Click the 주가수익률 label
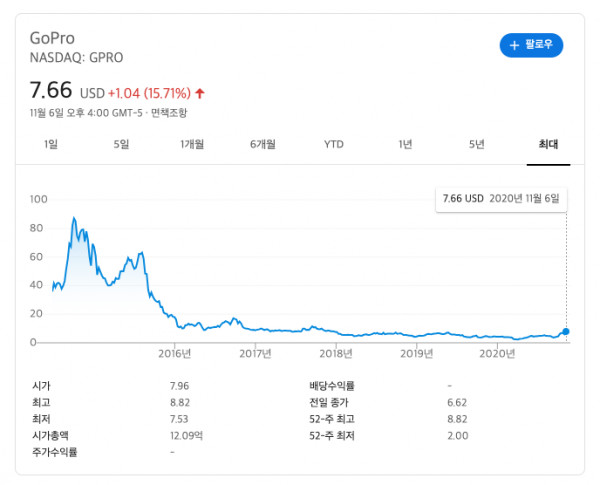Screen dimensions: 600x485 point(55,452)
